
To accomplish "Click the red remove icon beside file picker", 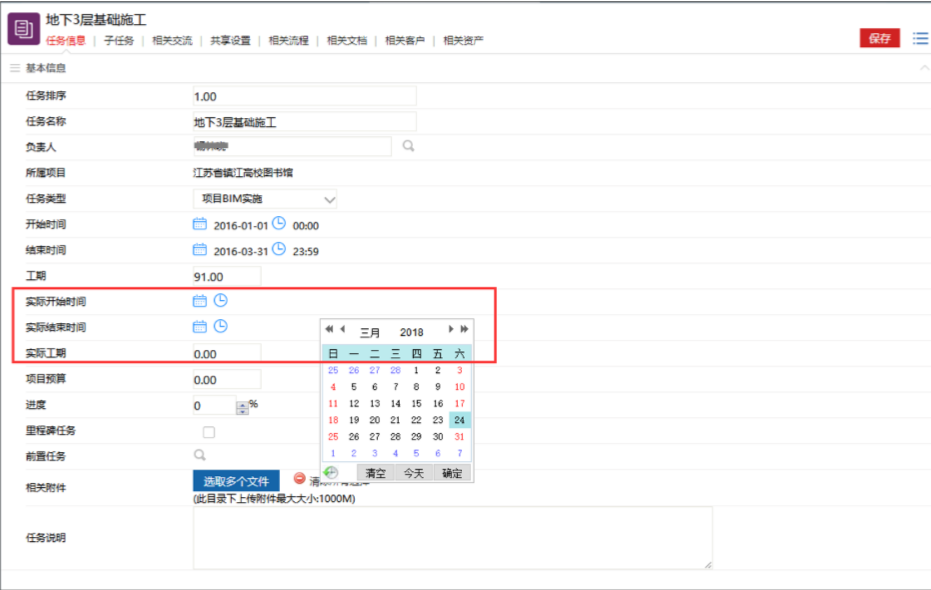I will click(x=299, y=478).
